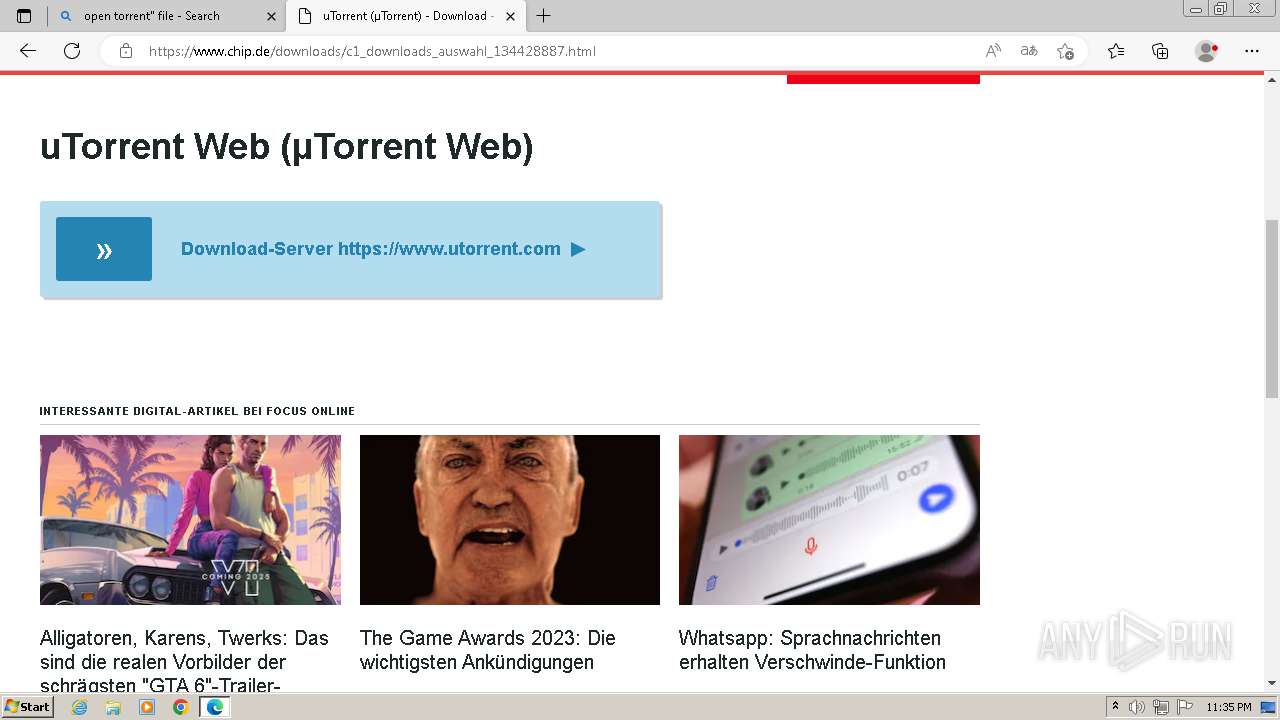Image resolution: width=1280 pixels, height=720 pixels.
Task: Open the volume speaker tray icon
Action: (1137, 707)
